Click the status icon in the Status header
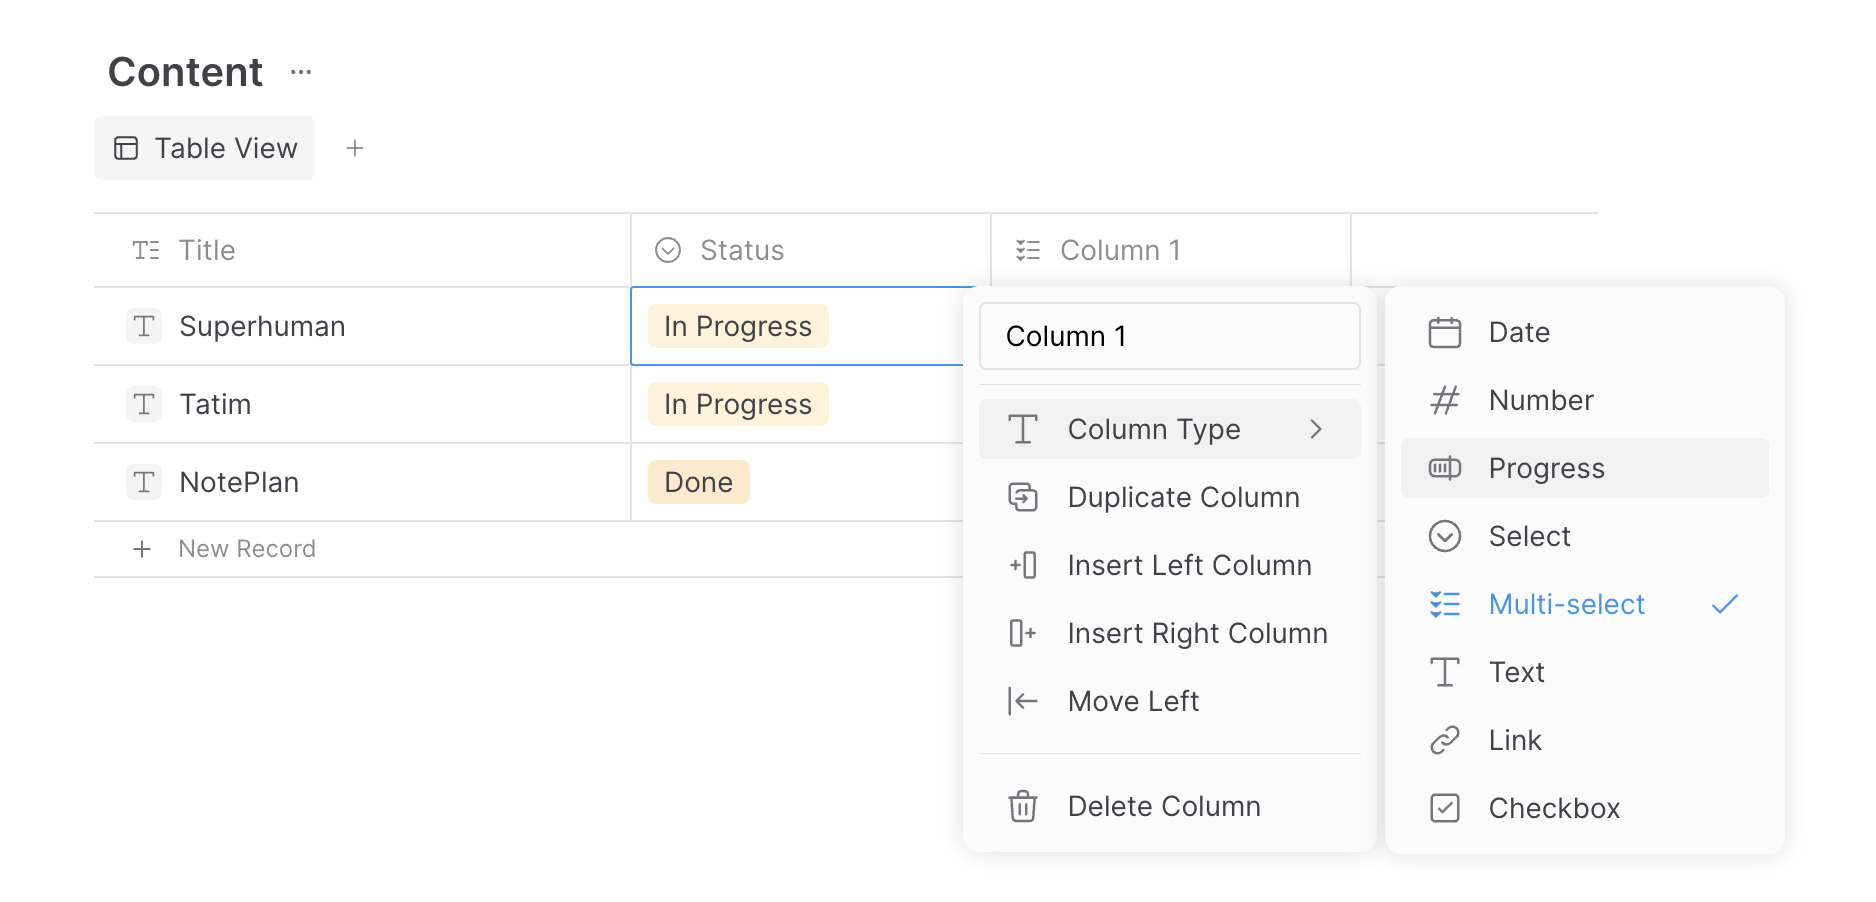 pyautogui.click(x=668, y=250)
